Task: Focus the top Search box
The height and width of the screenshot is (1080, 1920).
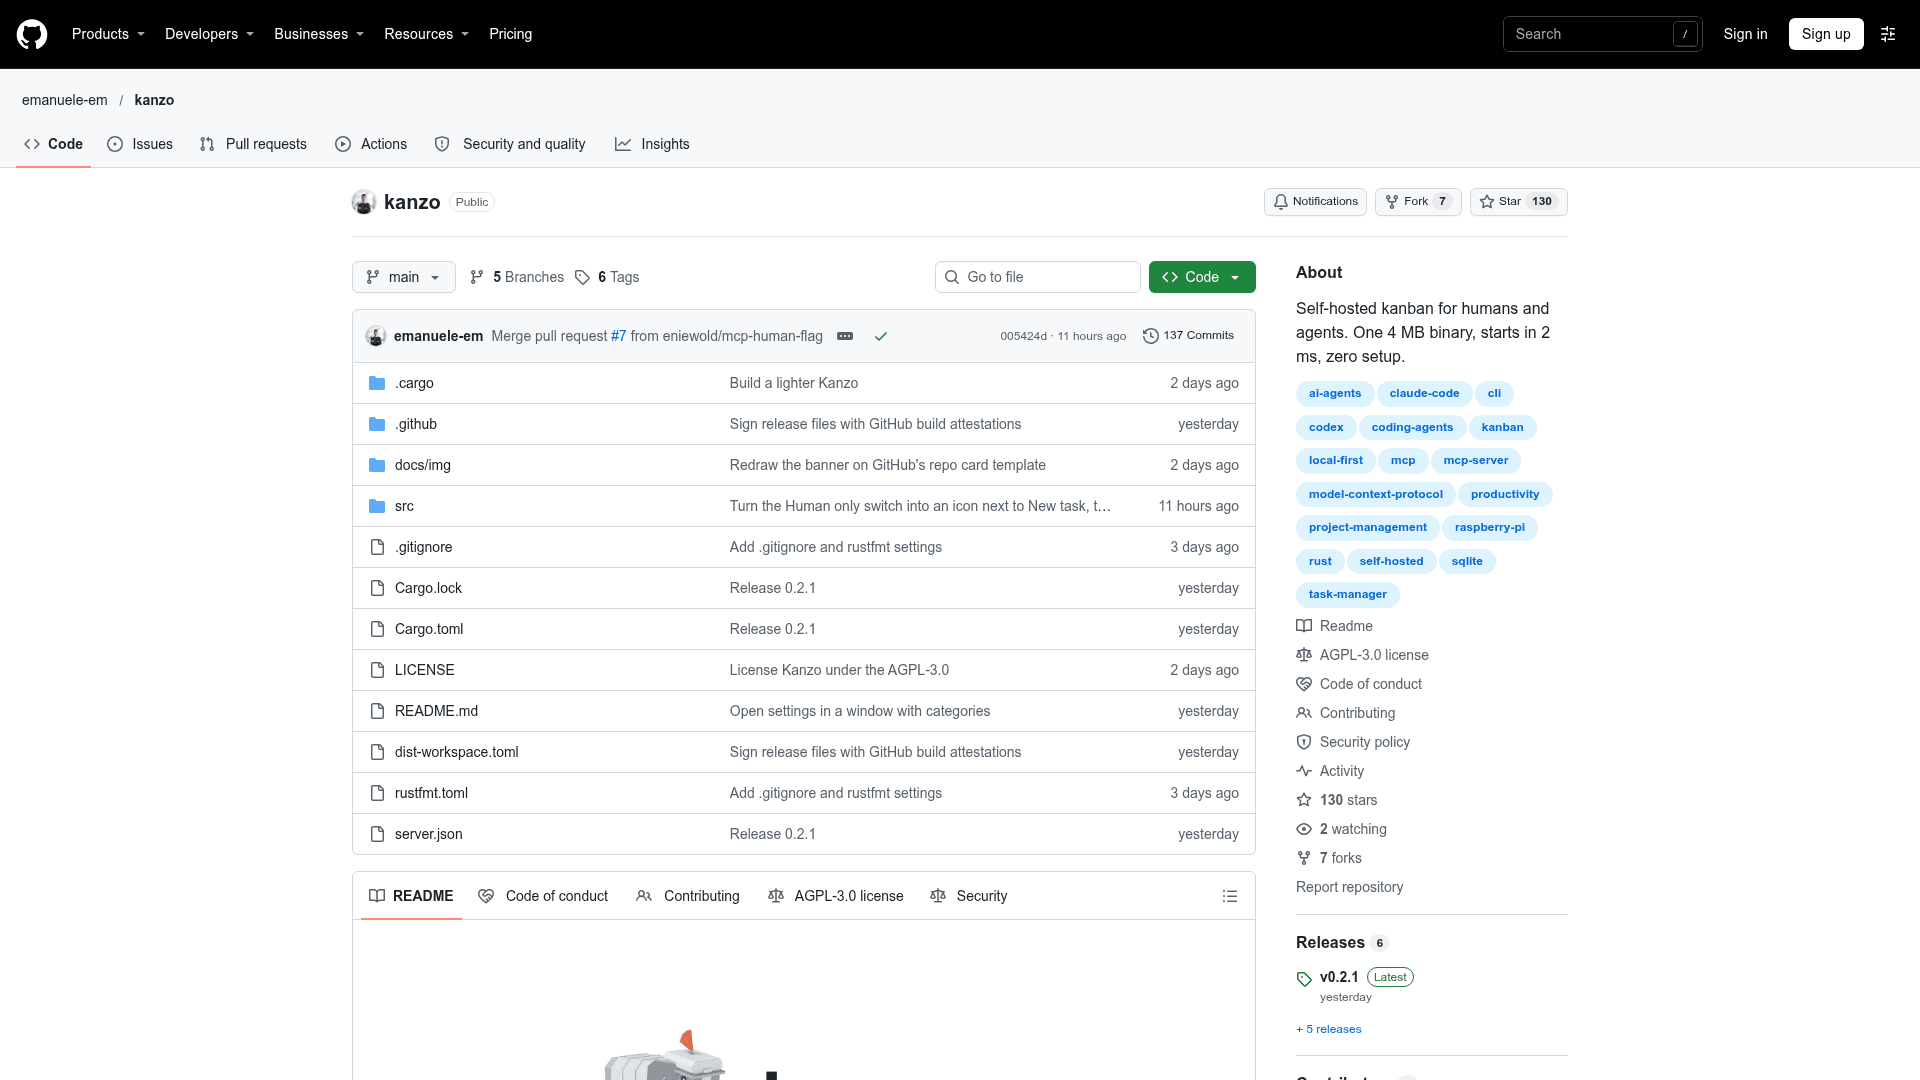Action: point(1602,34)
